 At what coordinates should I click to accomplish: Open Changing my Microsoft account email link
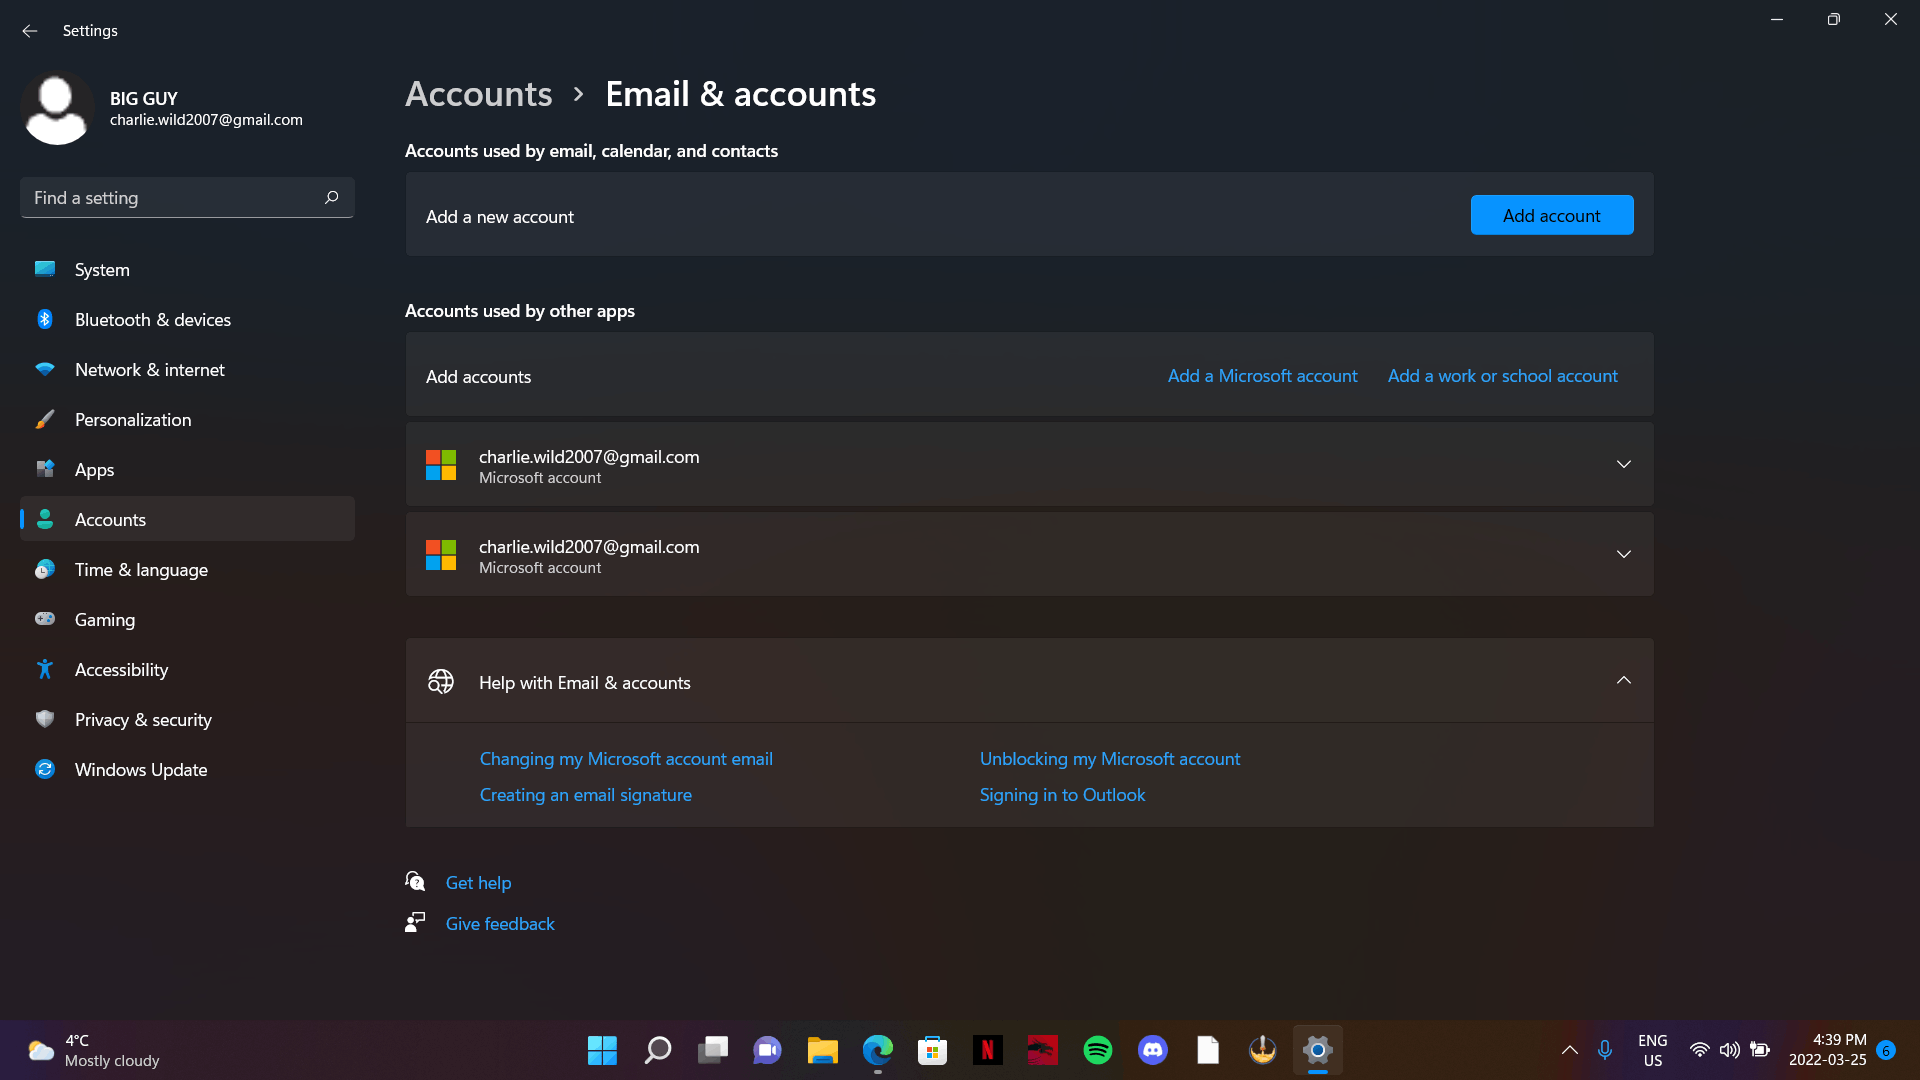(626, 759)
